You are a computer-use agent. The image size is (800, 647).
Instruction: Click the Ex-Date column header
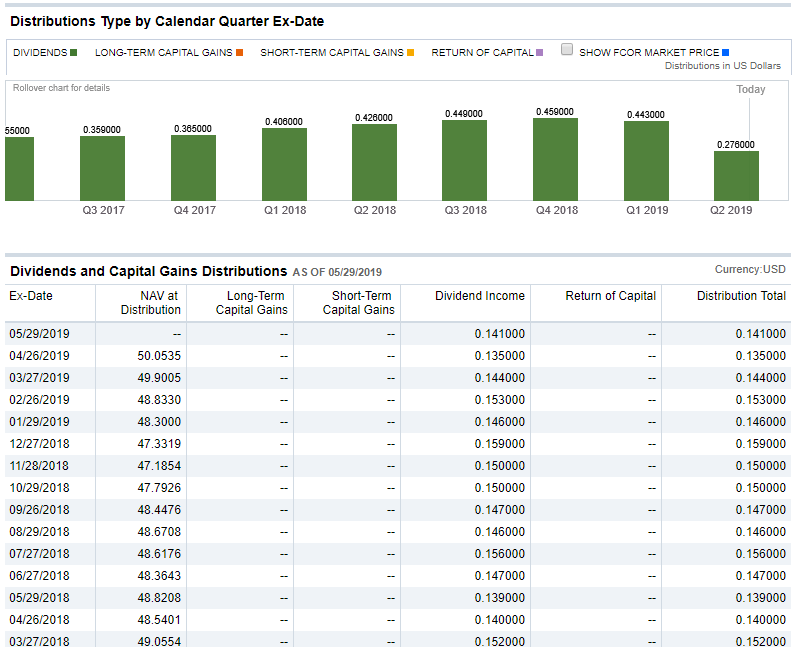[31, 296]
